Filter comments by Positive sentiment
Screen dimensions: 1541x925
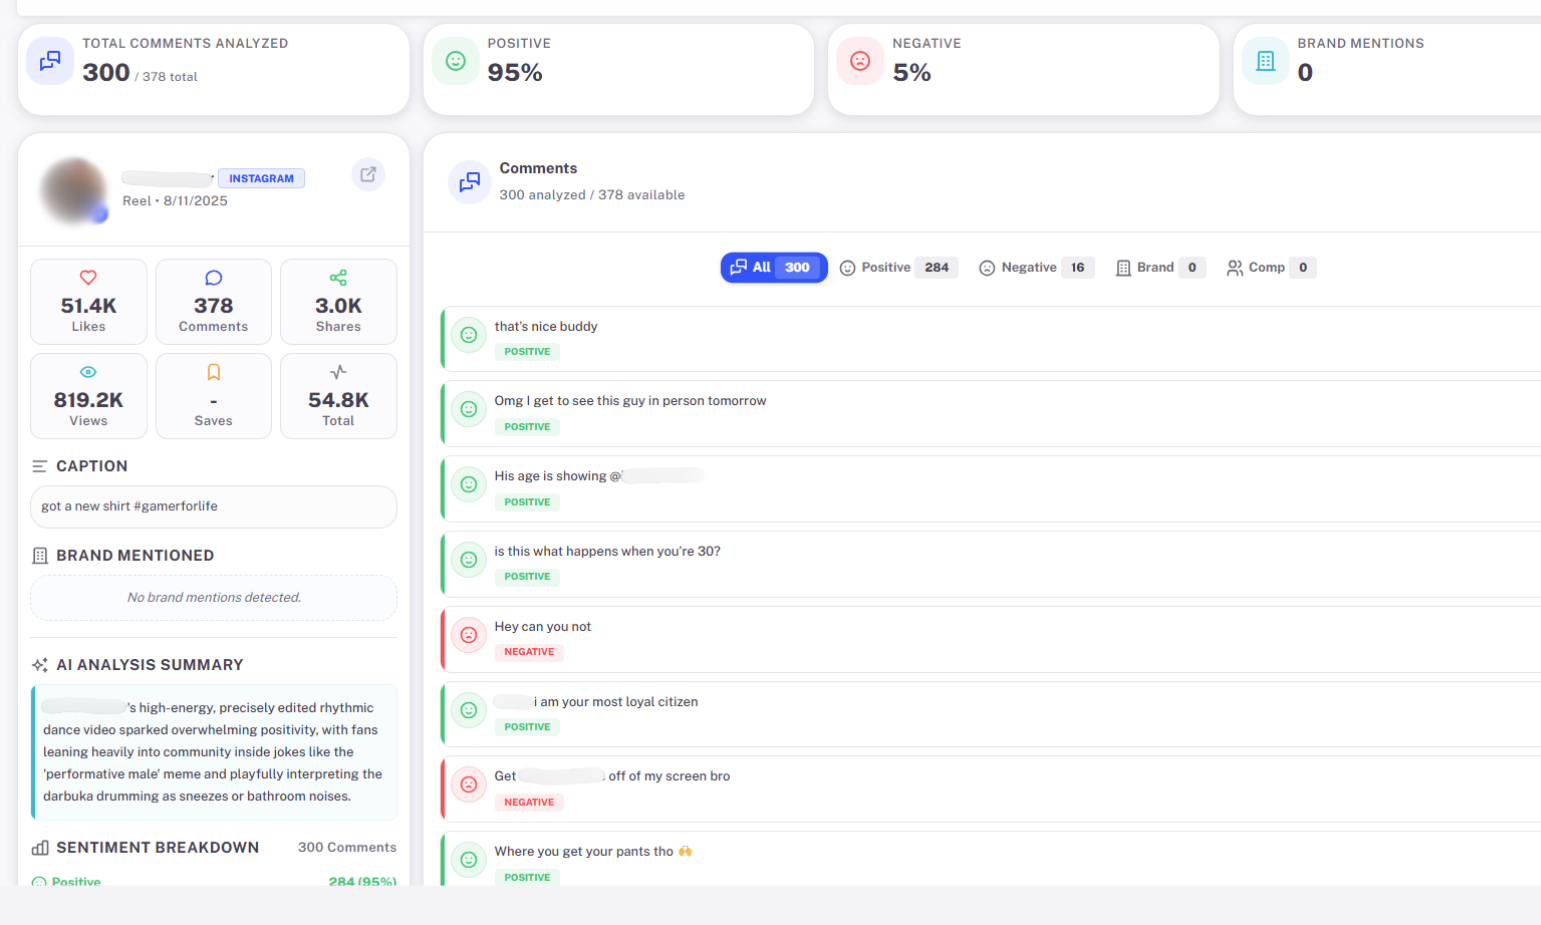898,268
